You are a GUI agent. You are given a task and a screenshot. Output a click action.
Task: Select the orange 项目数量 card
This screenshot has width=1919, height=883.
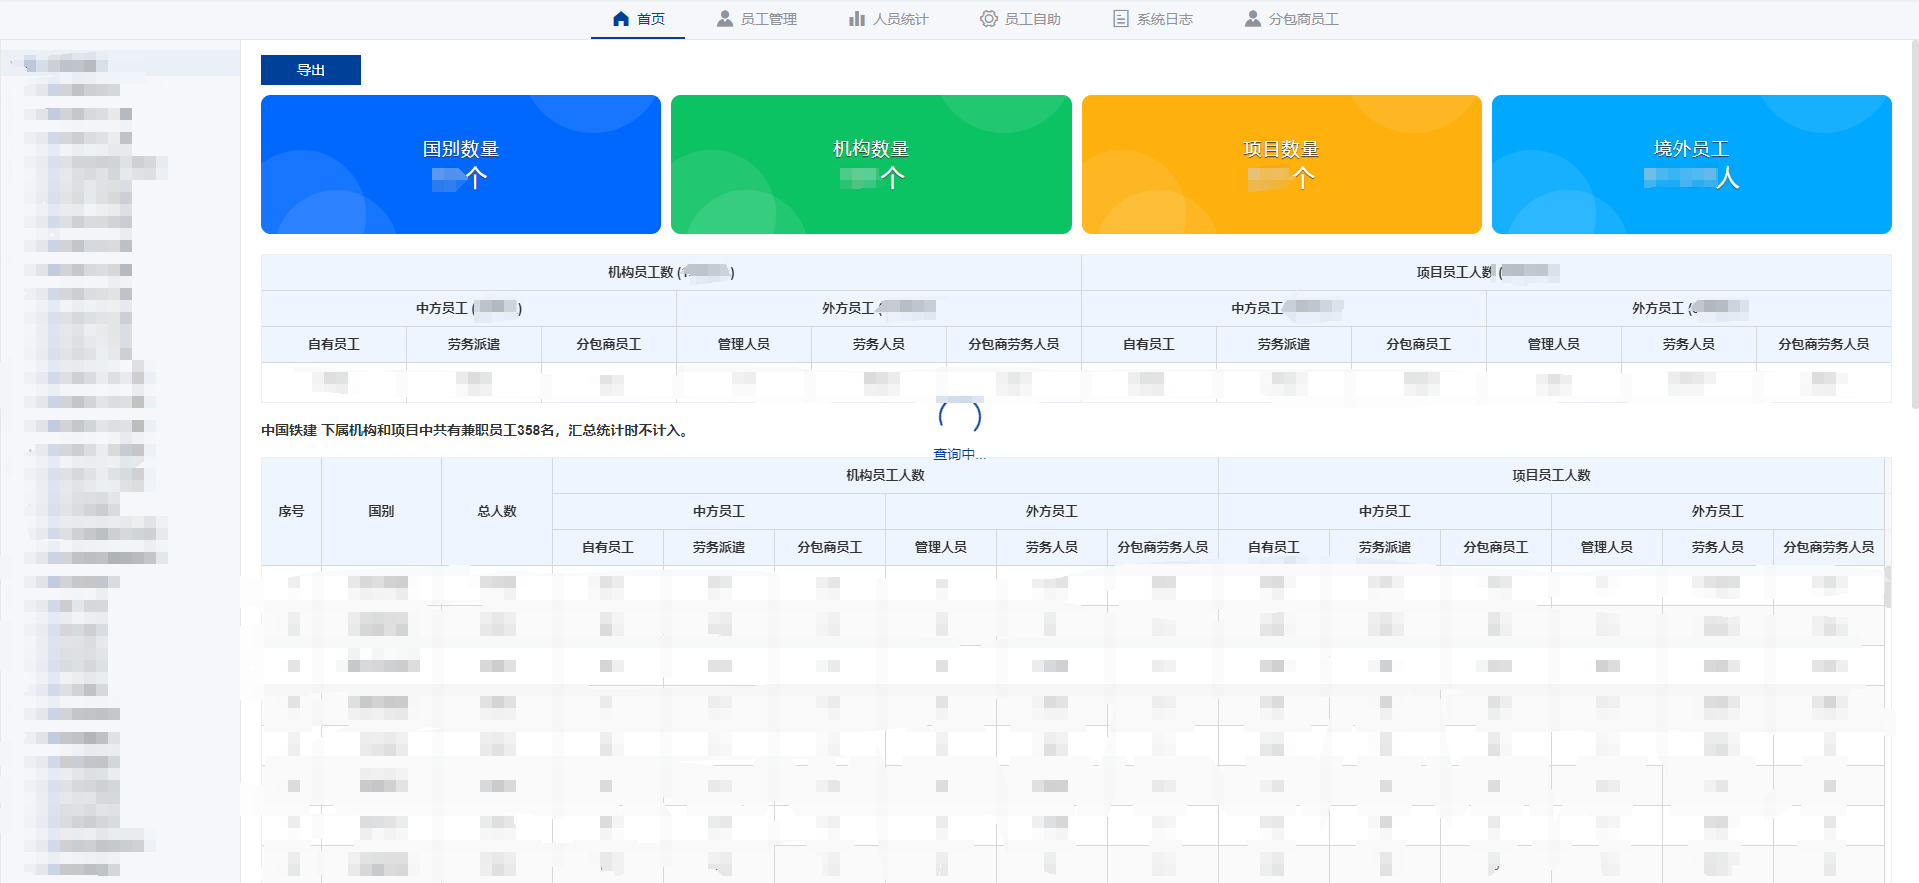tap(1281, 164)
